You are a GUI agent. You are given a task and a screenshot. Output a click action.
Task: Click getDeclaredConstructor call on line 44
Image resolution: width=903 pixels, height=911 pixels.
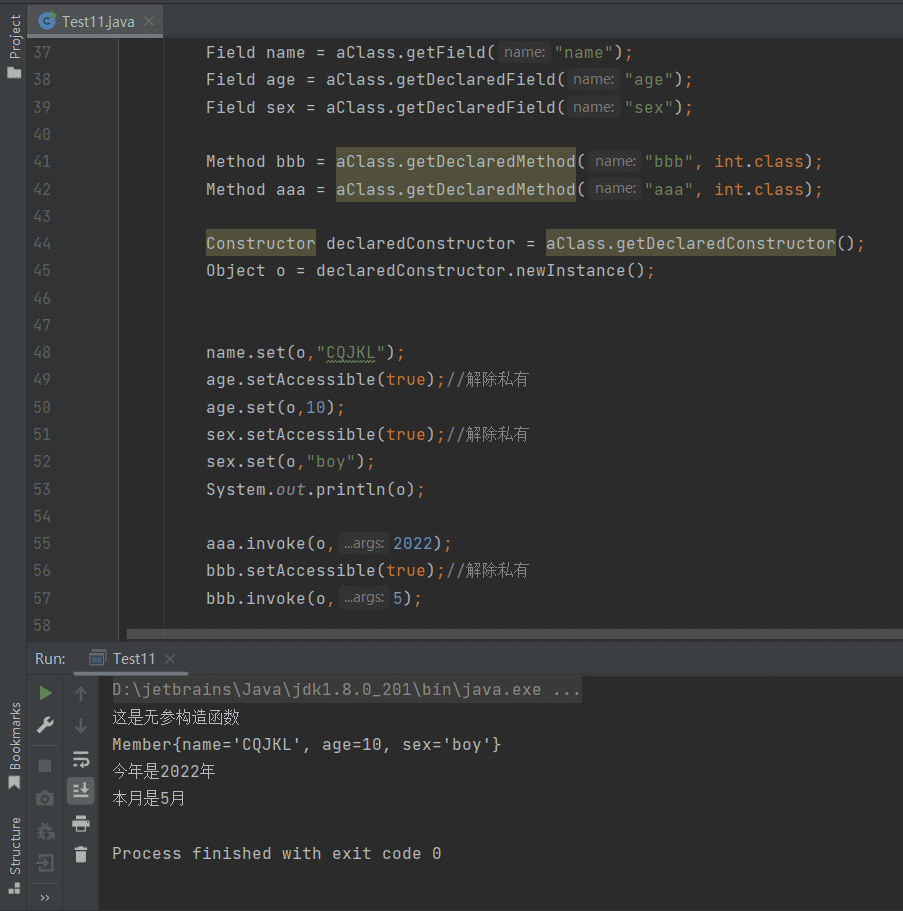[x=690, y=243]
